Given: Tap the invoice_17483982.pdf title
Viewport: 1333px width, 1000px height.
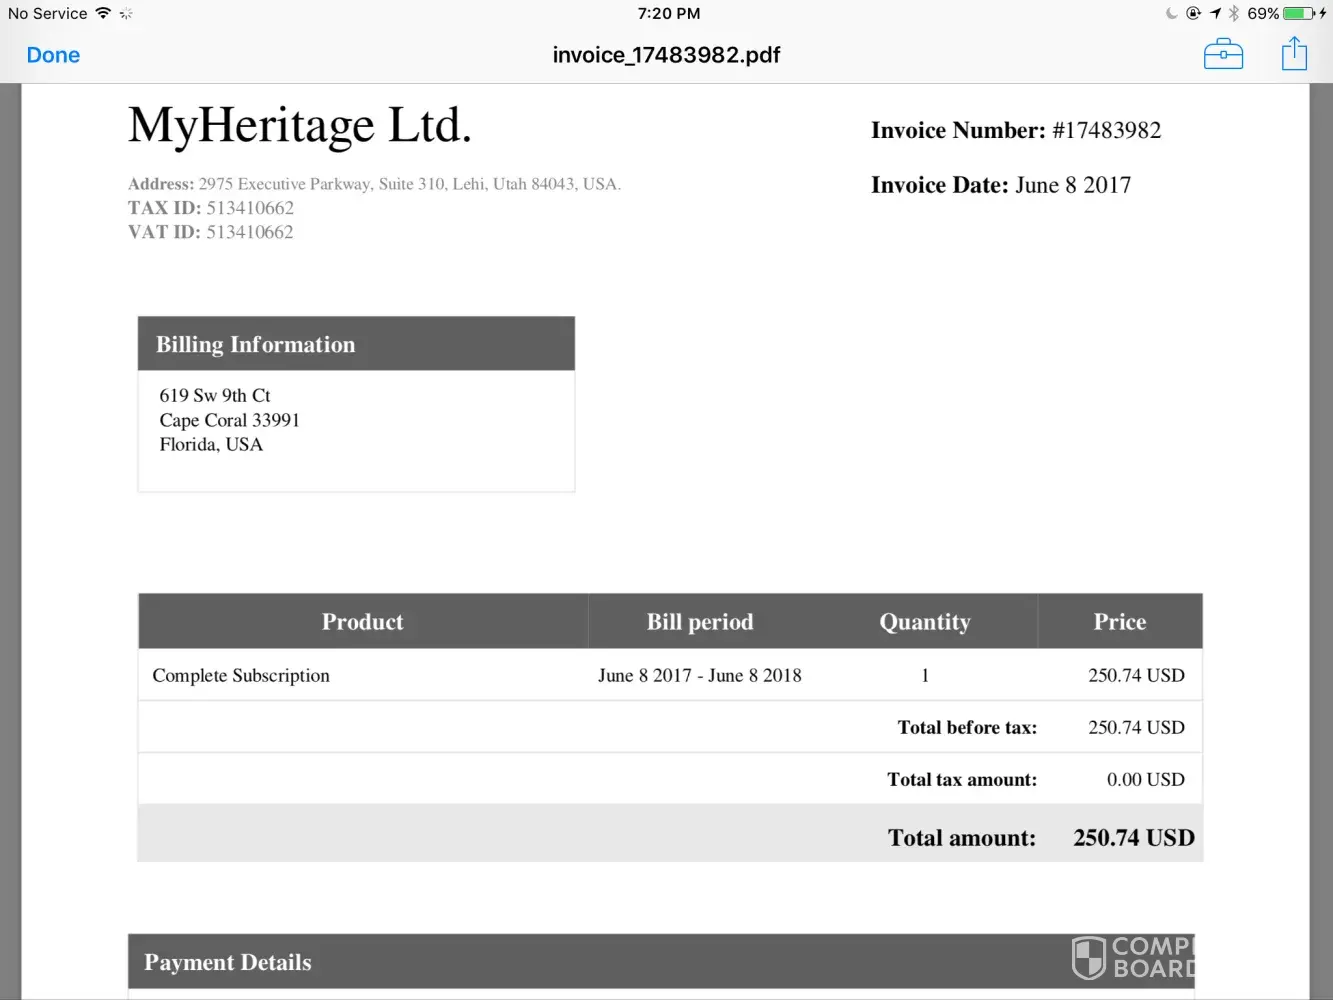Looking at the screenshot, I should click(x=666, y=55).
